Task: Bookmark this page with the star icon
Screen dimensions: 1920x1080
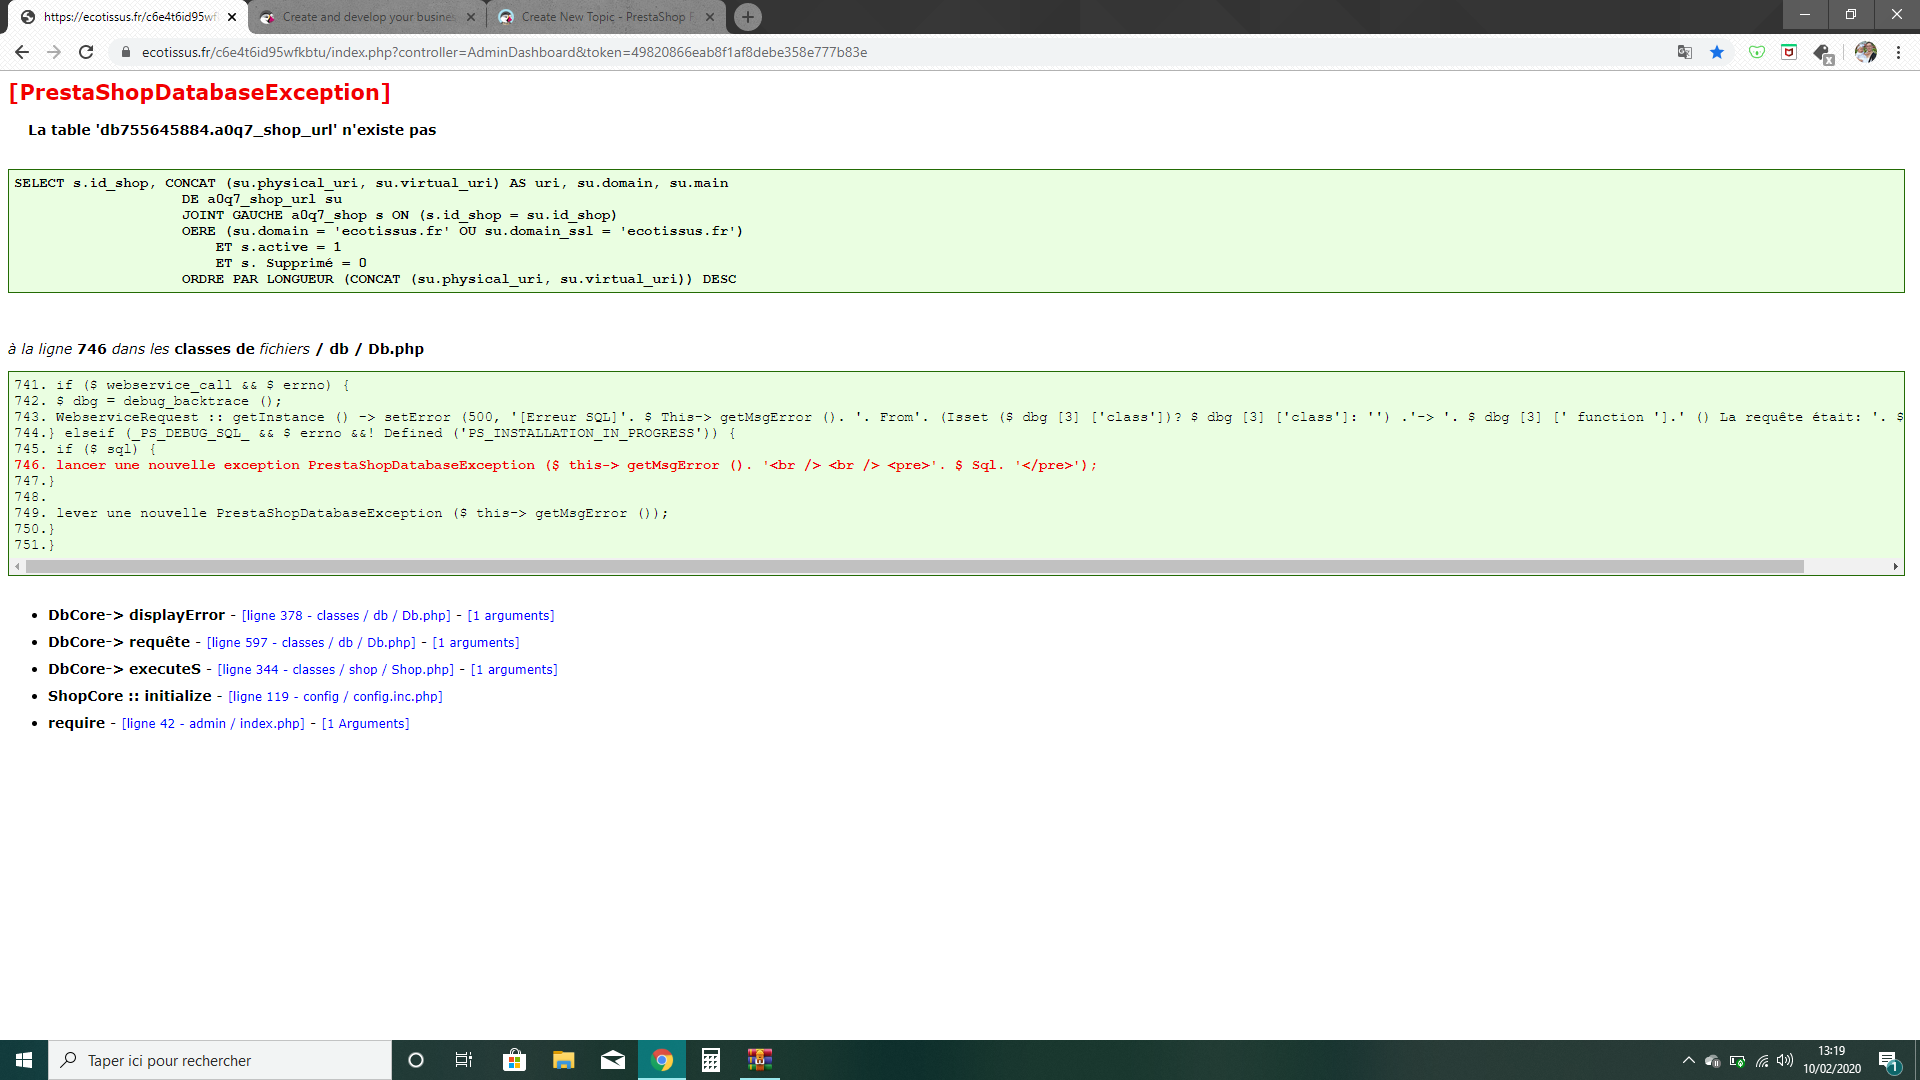Action: [1717, 52]
